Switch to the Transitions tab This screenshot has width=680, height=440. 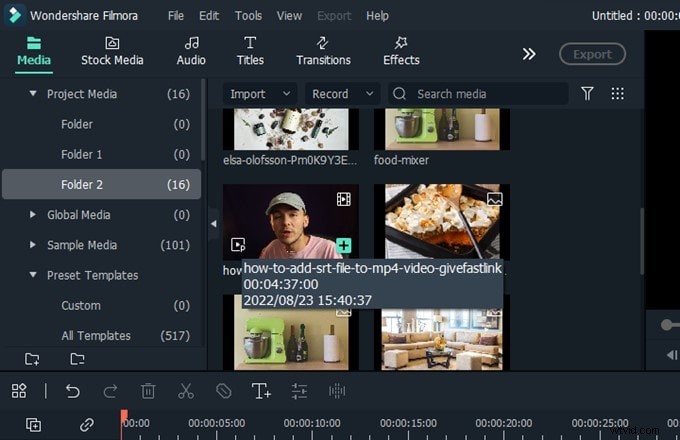coord(323,51)
